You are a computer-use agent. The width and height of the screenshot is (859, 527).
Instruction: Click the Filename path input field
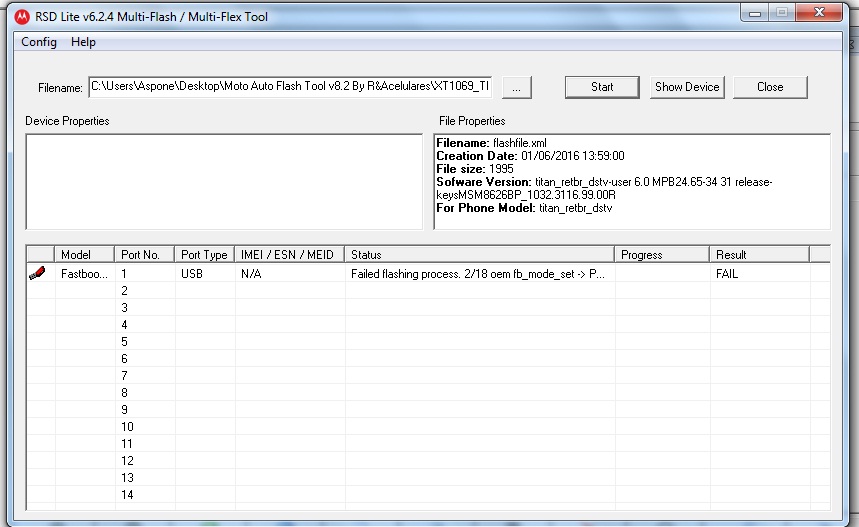[x=290, y=87]
